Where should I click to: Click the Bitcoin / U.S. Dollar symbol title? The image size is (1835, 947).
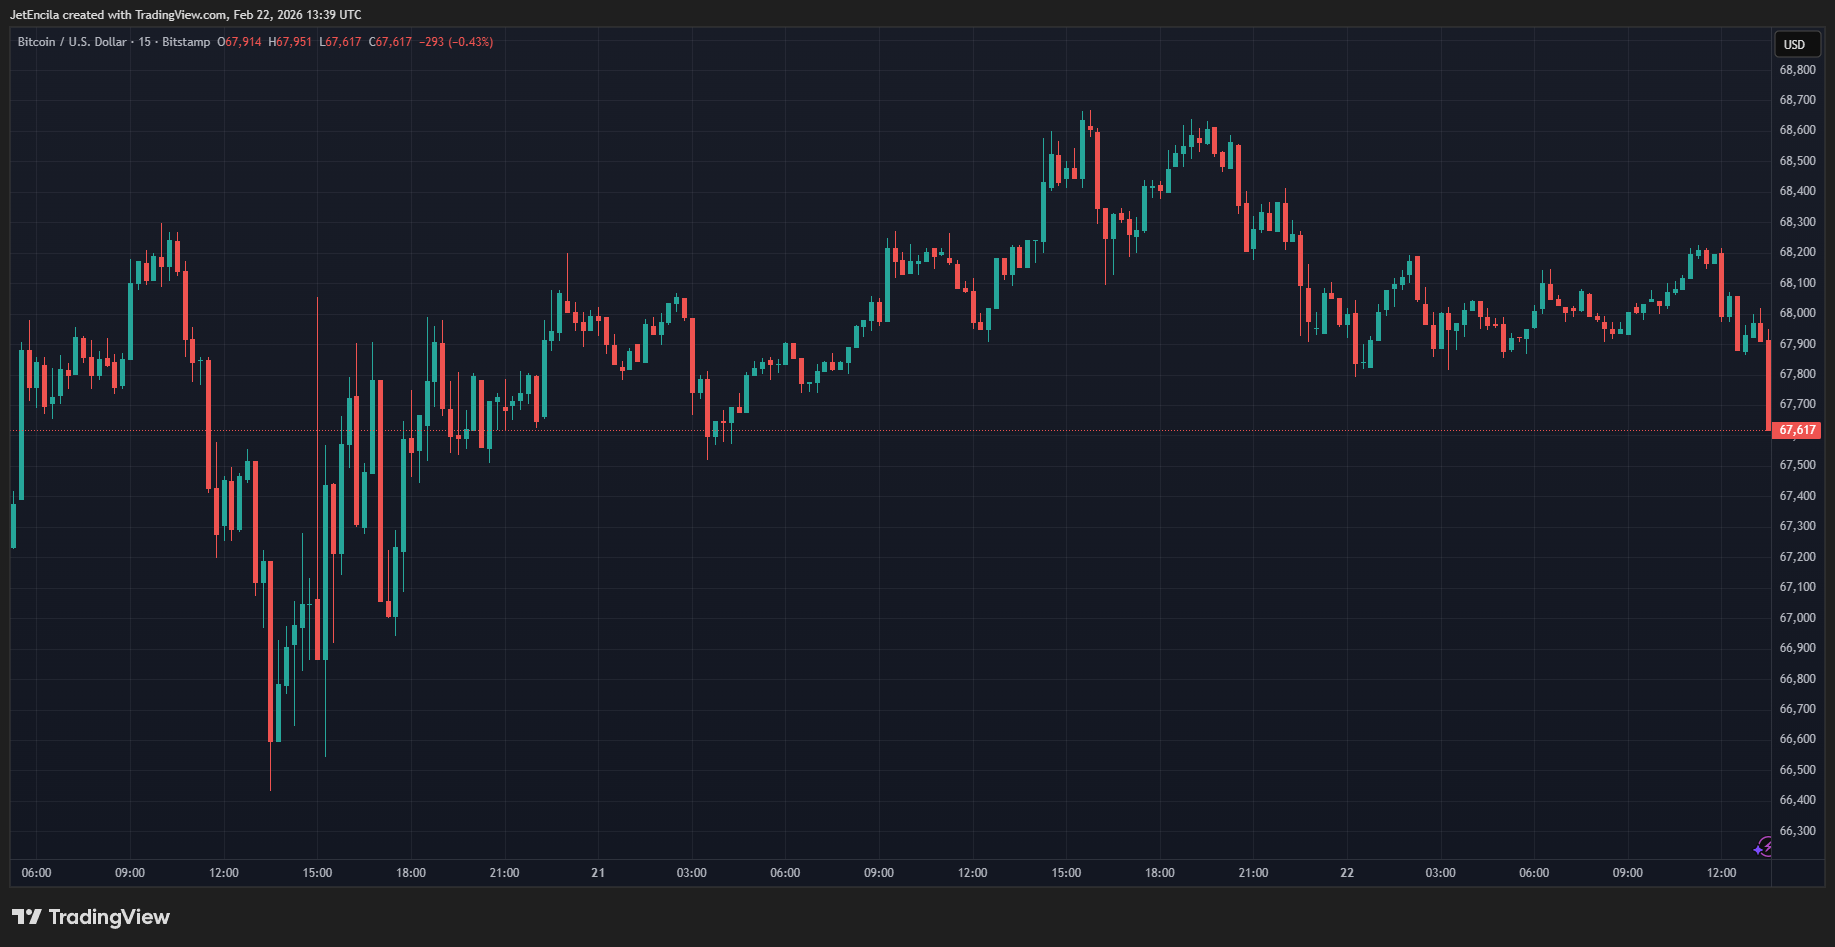point(72,42)
